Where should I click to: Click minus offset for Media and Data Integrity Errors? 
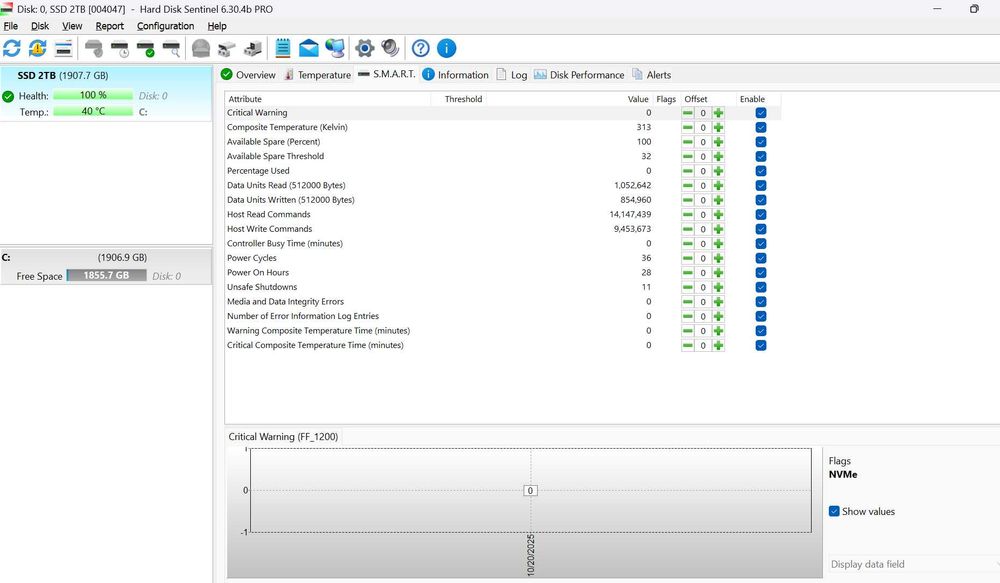pyautogui.click(x=688, y=302)
